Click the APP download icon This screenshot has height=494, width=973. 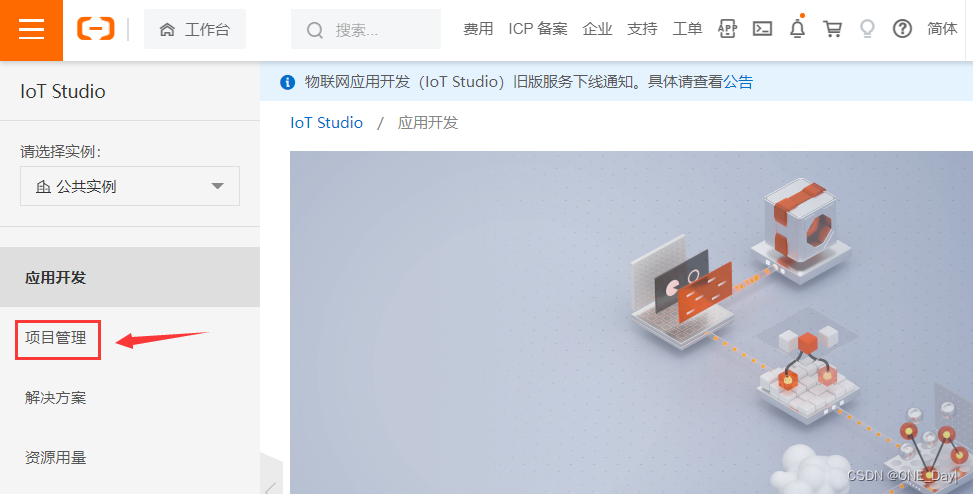pyautogui.click(x=727, y=29)
